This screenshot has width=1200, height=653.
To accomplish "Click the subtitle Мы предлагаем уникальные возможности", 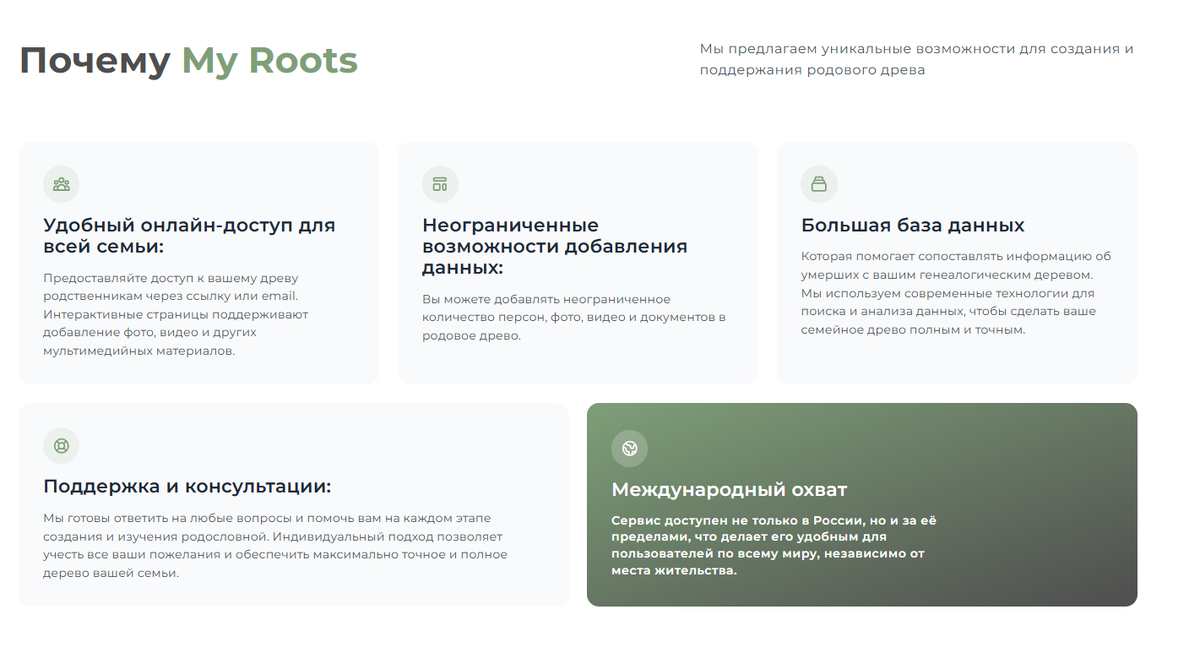I will pyautogui.click(x=917, y=59).
